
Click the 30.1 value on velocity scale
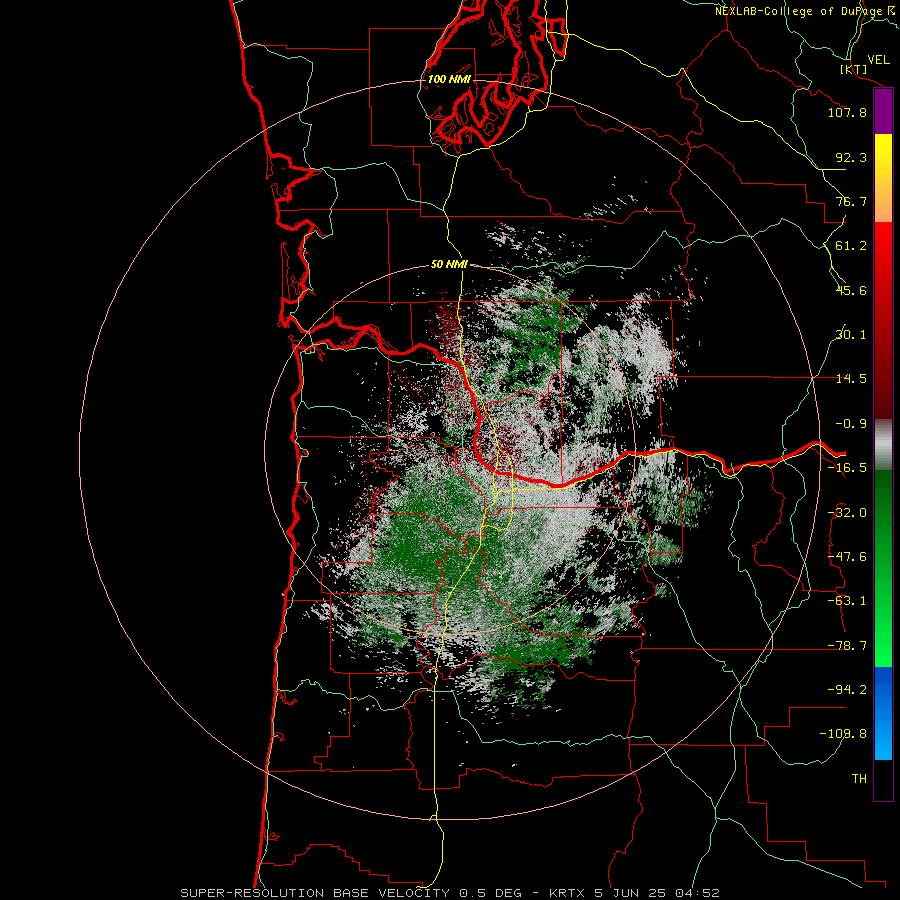851,335
